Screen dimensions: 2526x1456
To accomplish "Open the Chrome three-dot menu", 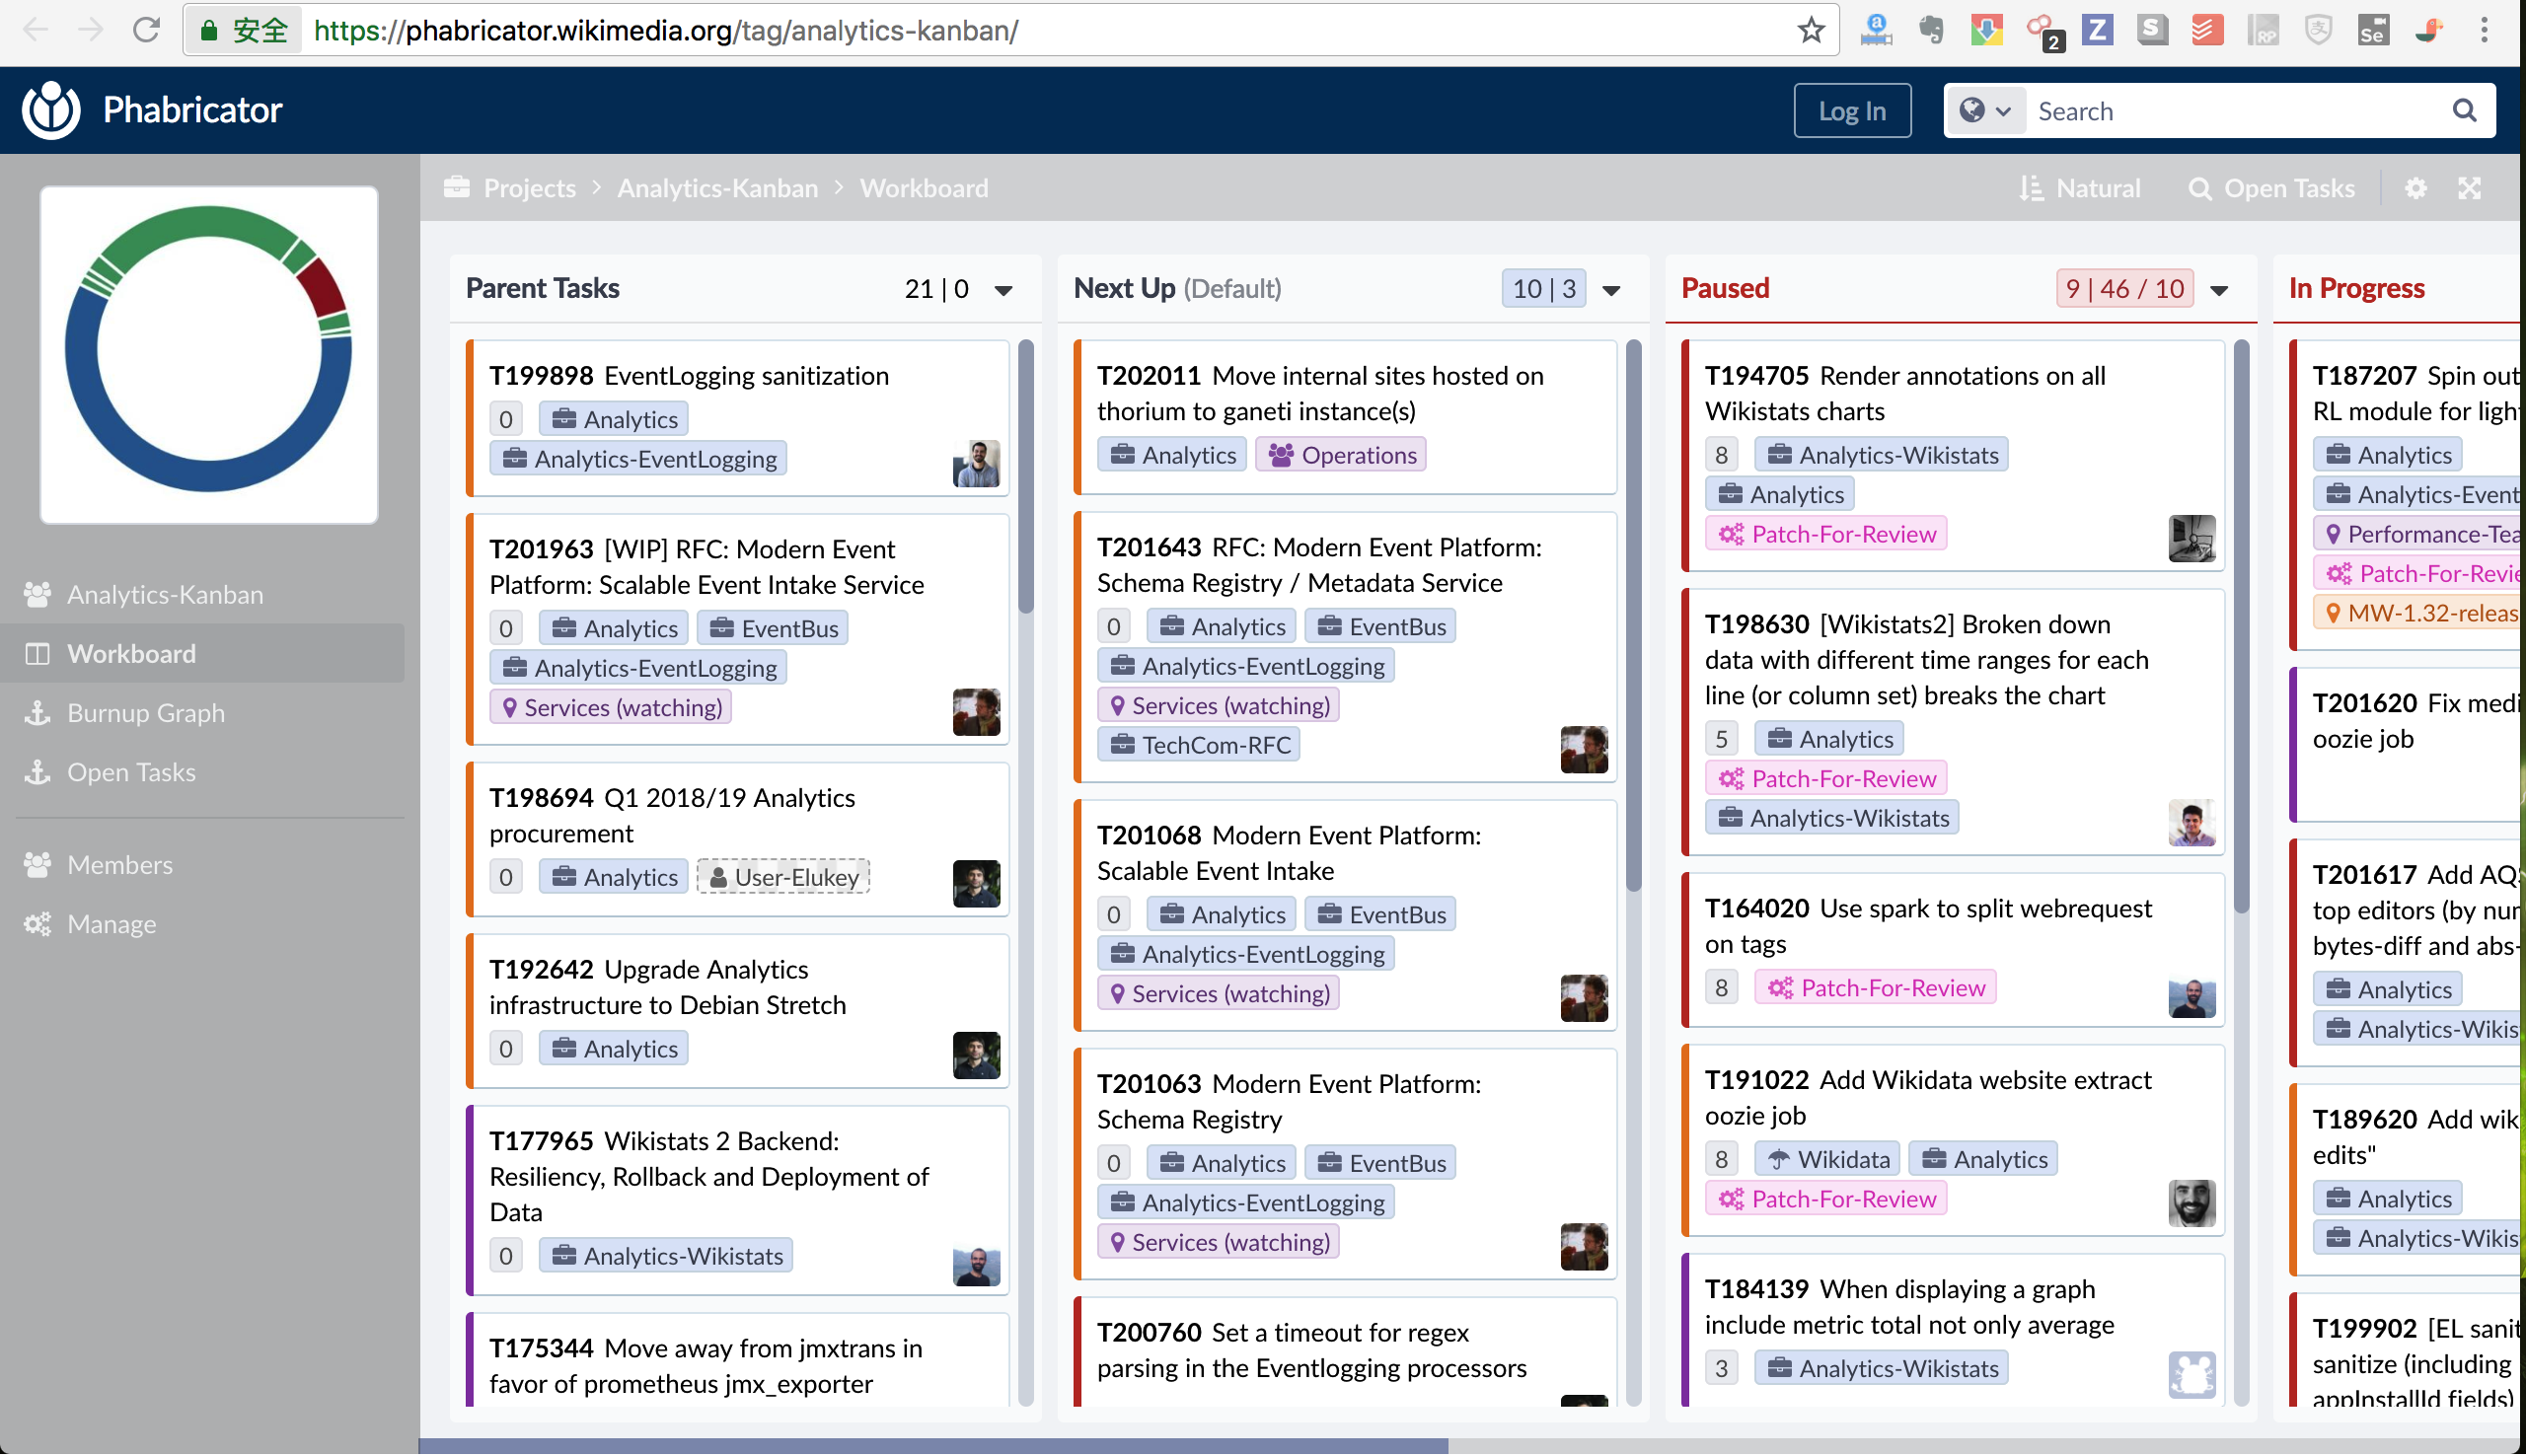I will tap(2484, 30).
